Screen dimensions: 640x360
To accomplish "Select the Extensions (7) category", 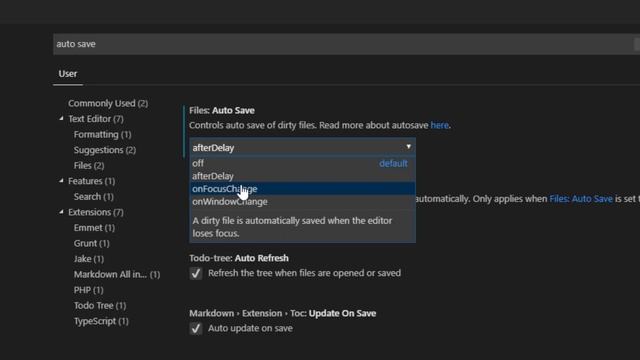I will coord(96,212).
